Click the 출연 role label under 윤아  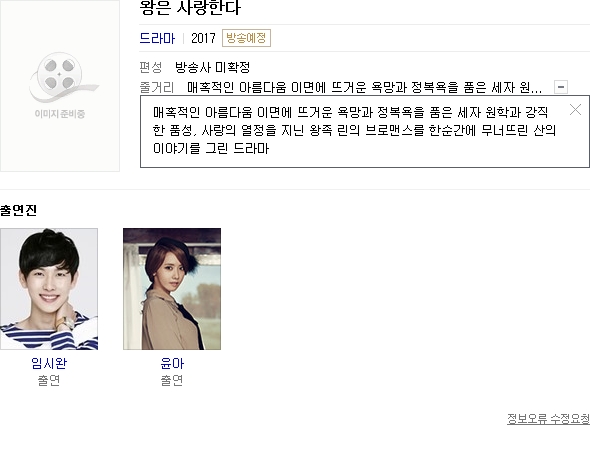pos(172,380)
